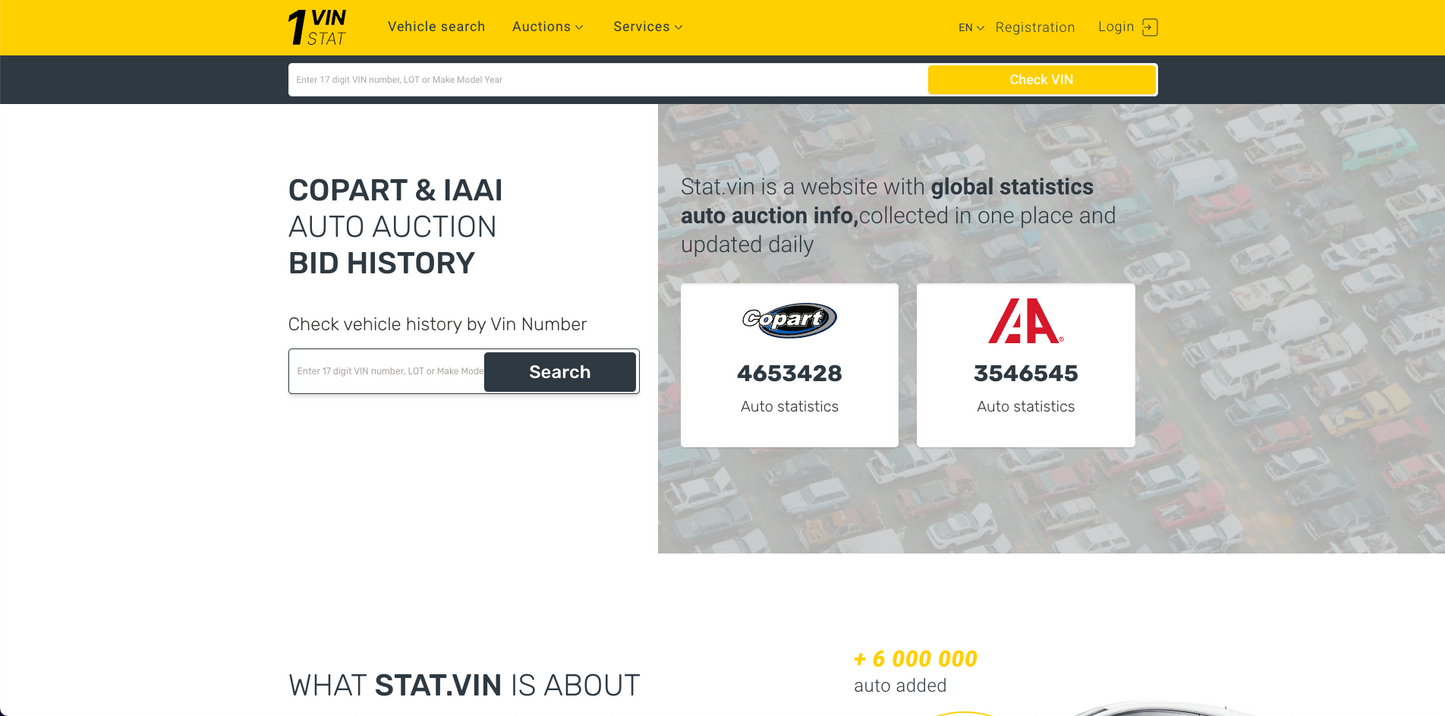Image resolution: width=1445 pixels, height=716 pixels.
Task: Select the Copart 4653428 statistics number
Action: pyautogui.click(x=789, y=373)
